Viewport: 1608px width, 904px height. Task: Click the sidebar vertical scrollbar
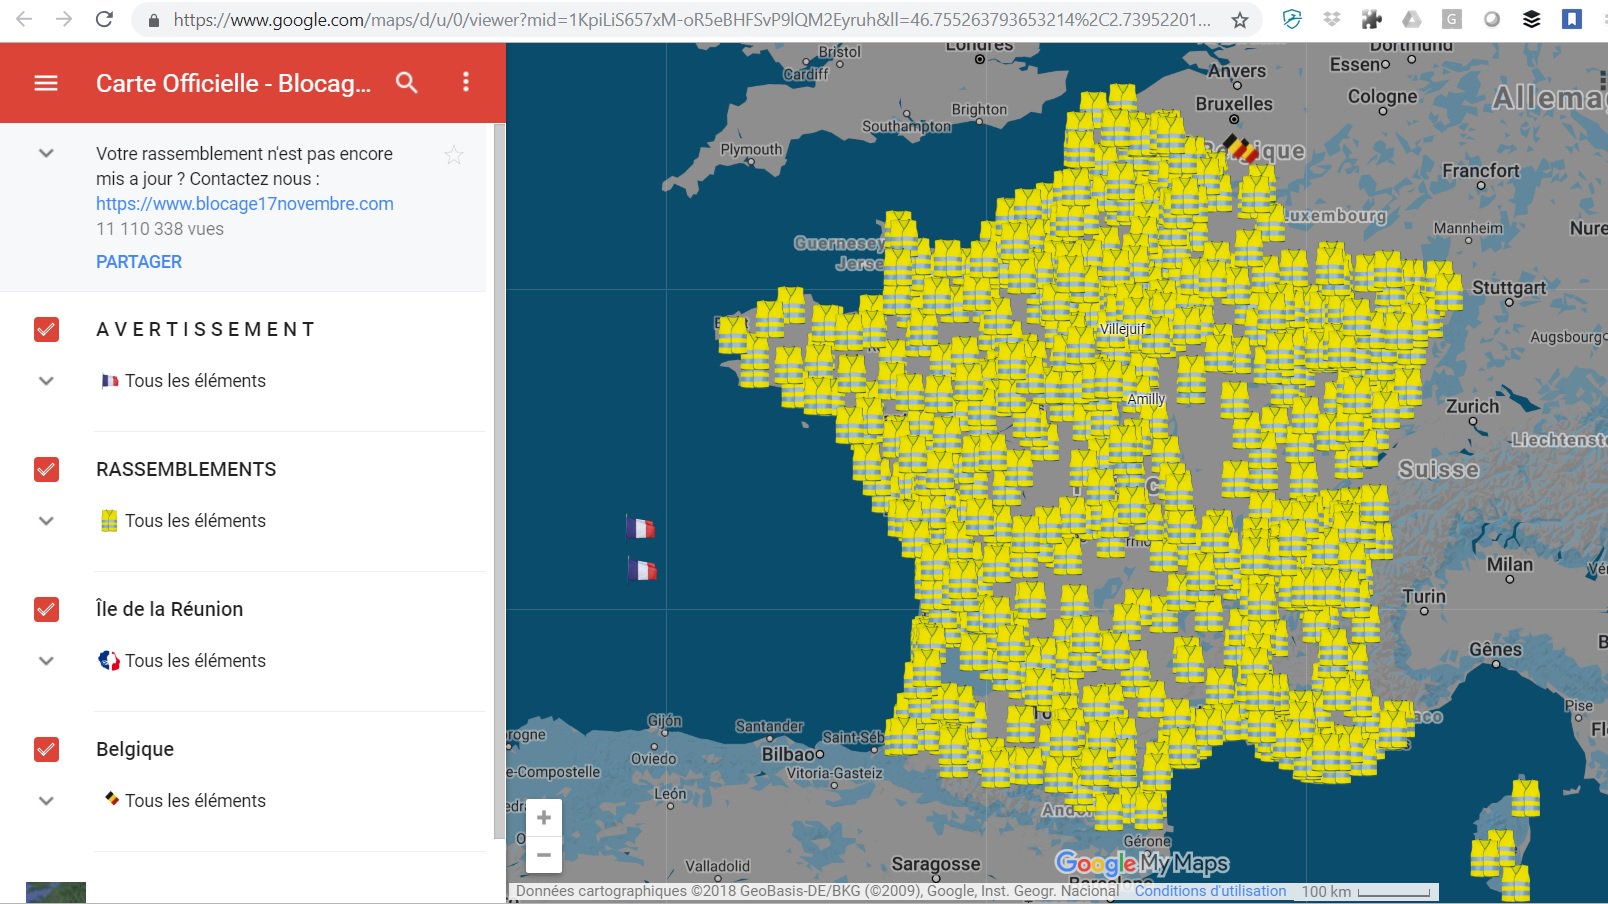[500, 480]
